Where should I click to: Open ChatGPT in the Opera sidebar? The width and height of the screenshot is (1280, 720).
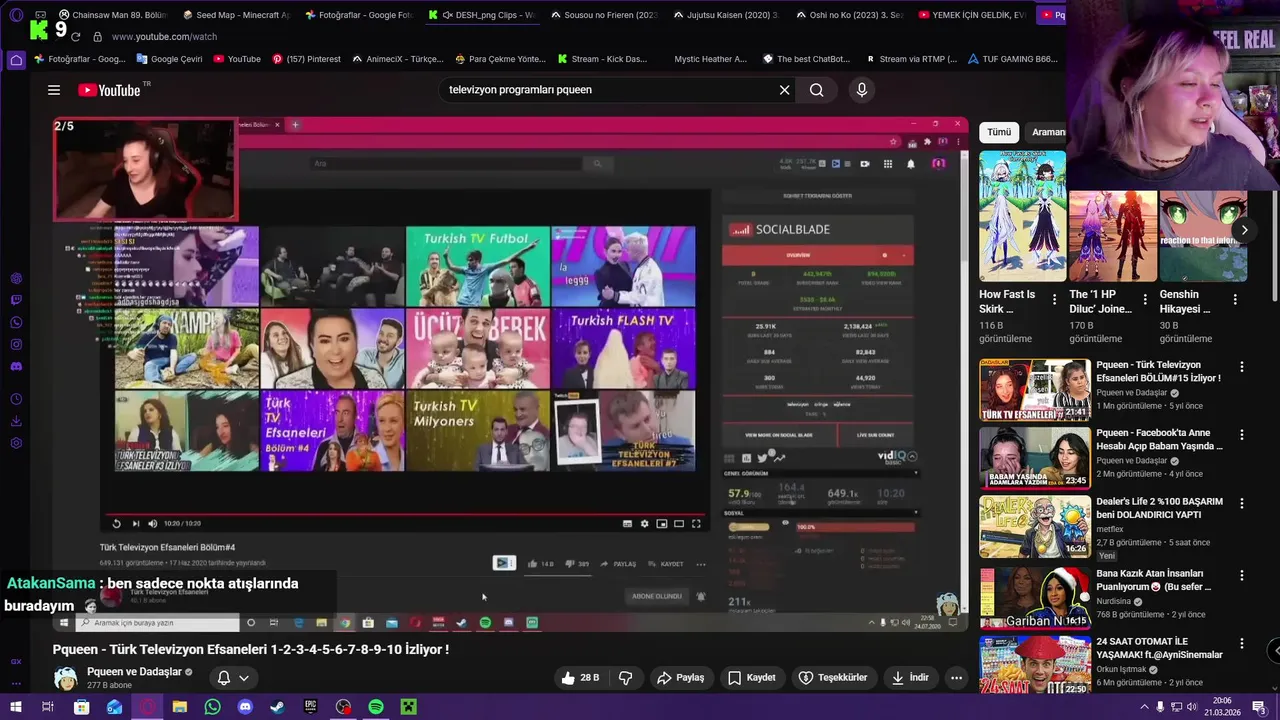click(x=16, y=278)
